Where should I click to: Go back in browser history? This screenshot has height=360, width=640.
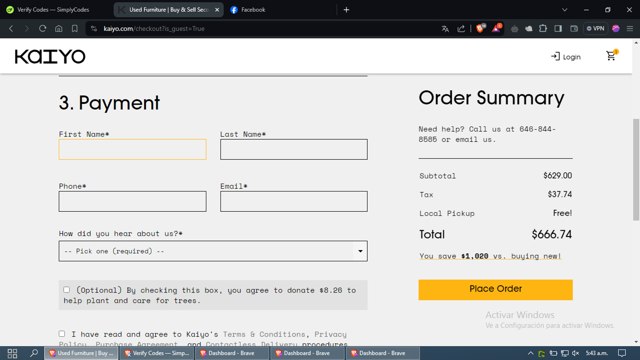click(x=11, y=29)
